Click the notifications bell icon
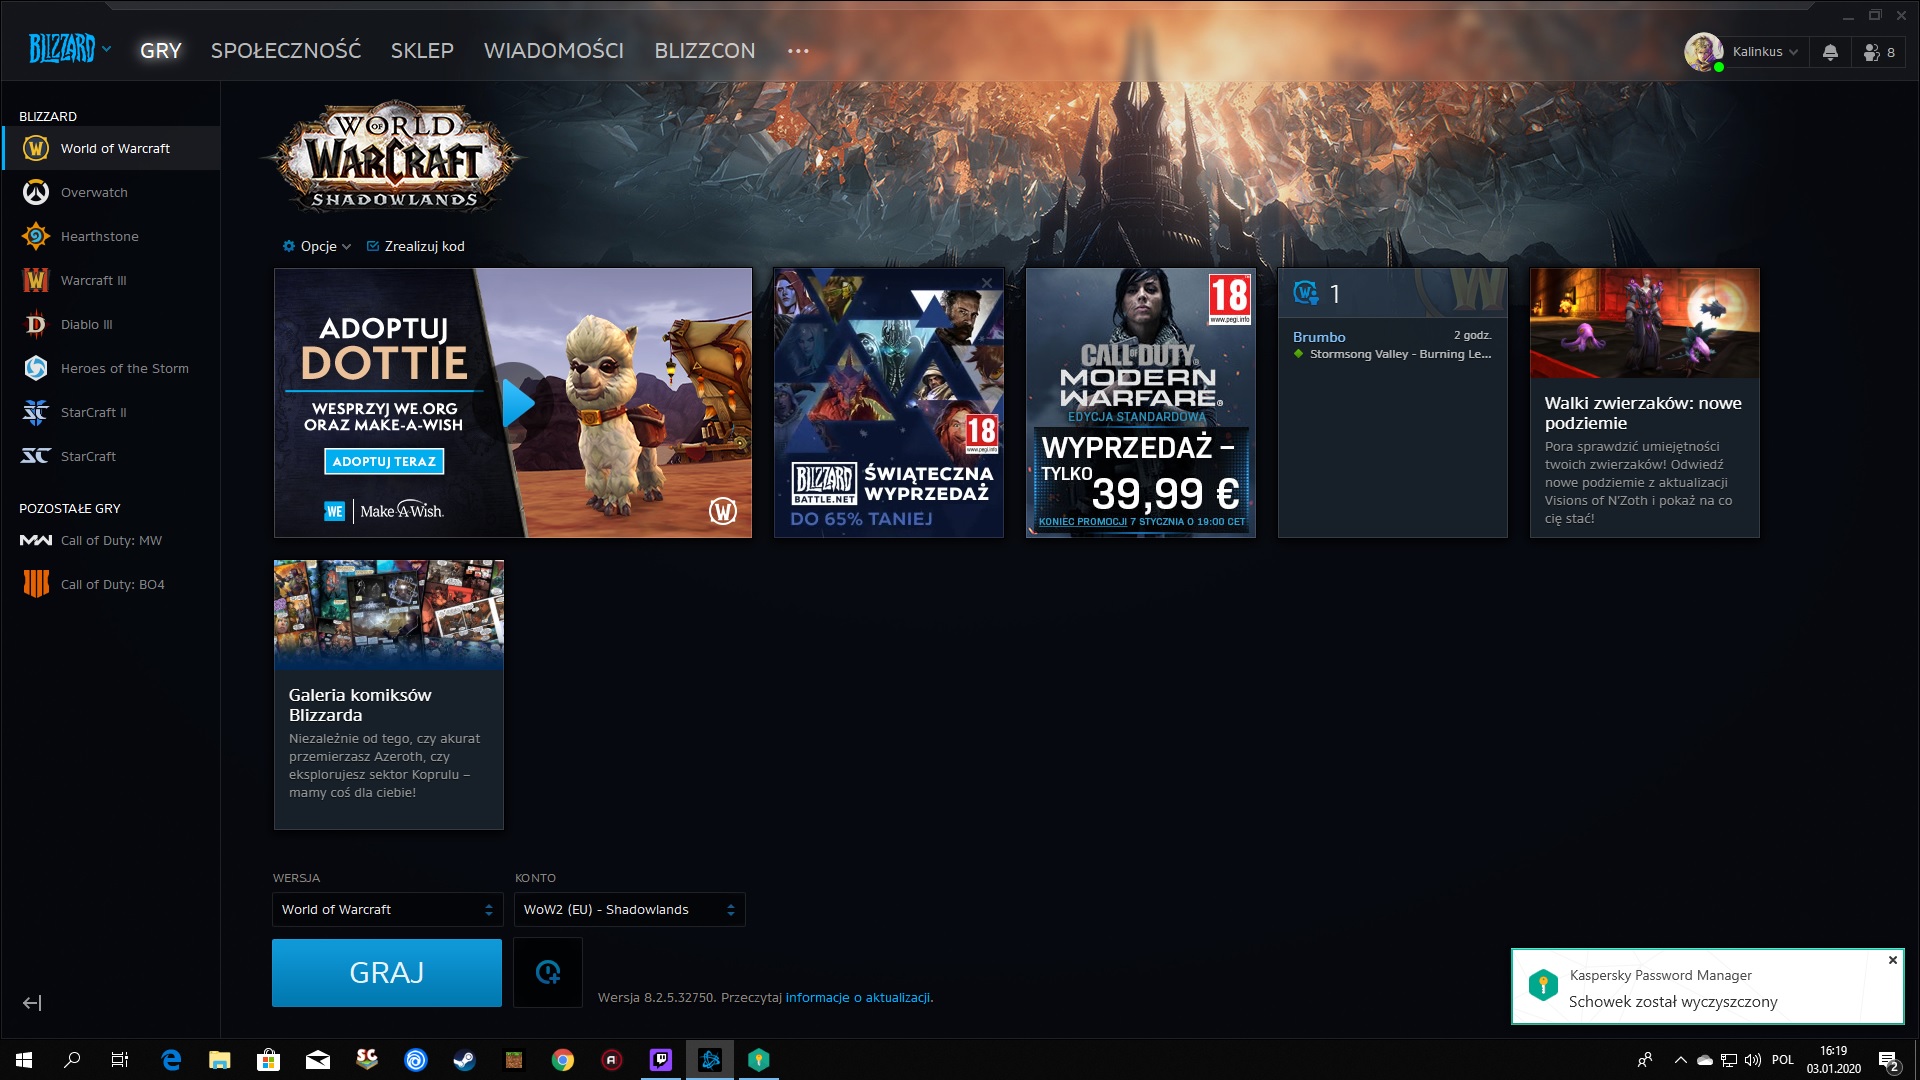 point(1830,52)
